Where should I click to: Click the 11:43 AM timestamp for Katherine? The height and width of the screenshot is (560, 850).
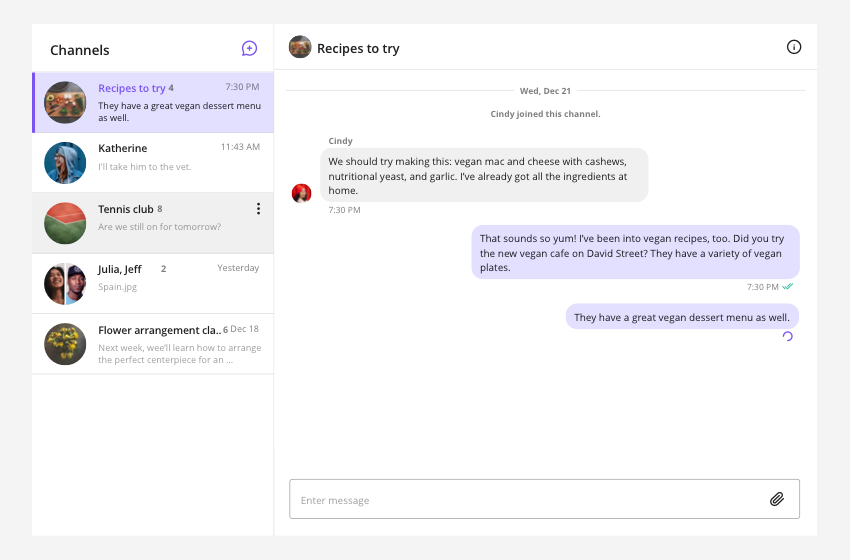240,147
